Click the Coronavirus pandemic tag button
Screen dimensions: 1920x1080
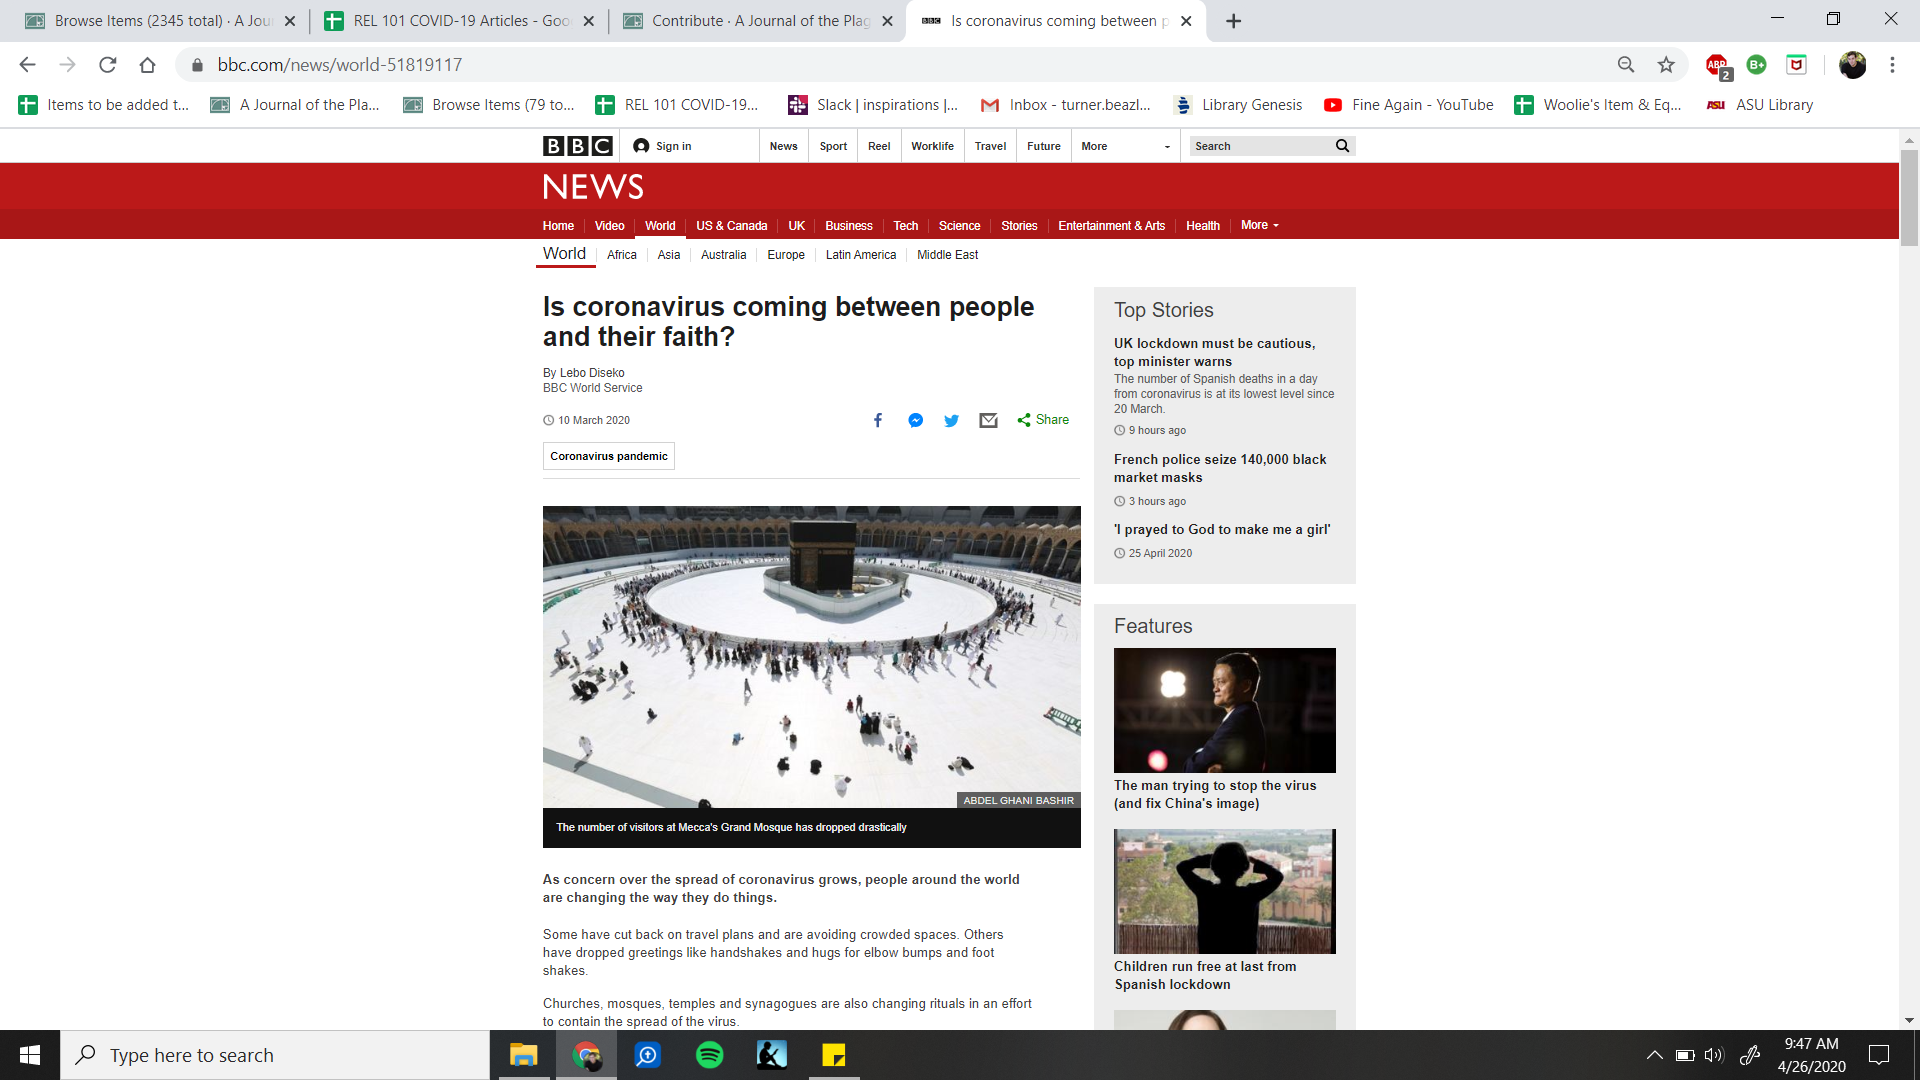[608, 456]
